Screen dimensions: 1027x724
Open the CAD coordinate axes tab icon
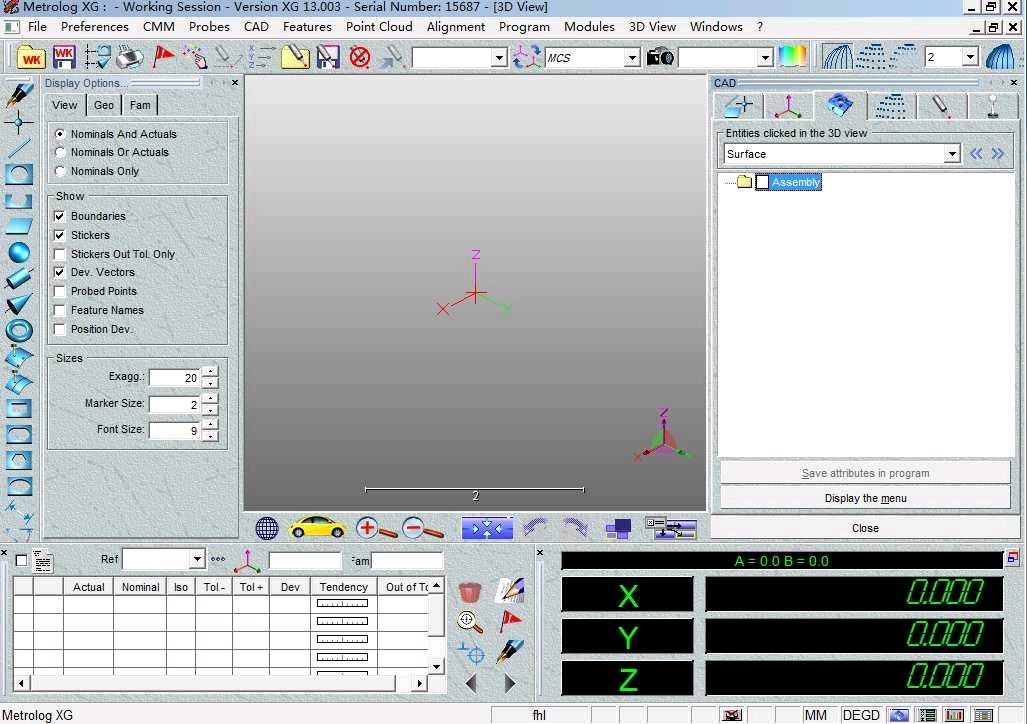tap(788, 105)
